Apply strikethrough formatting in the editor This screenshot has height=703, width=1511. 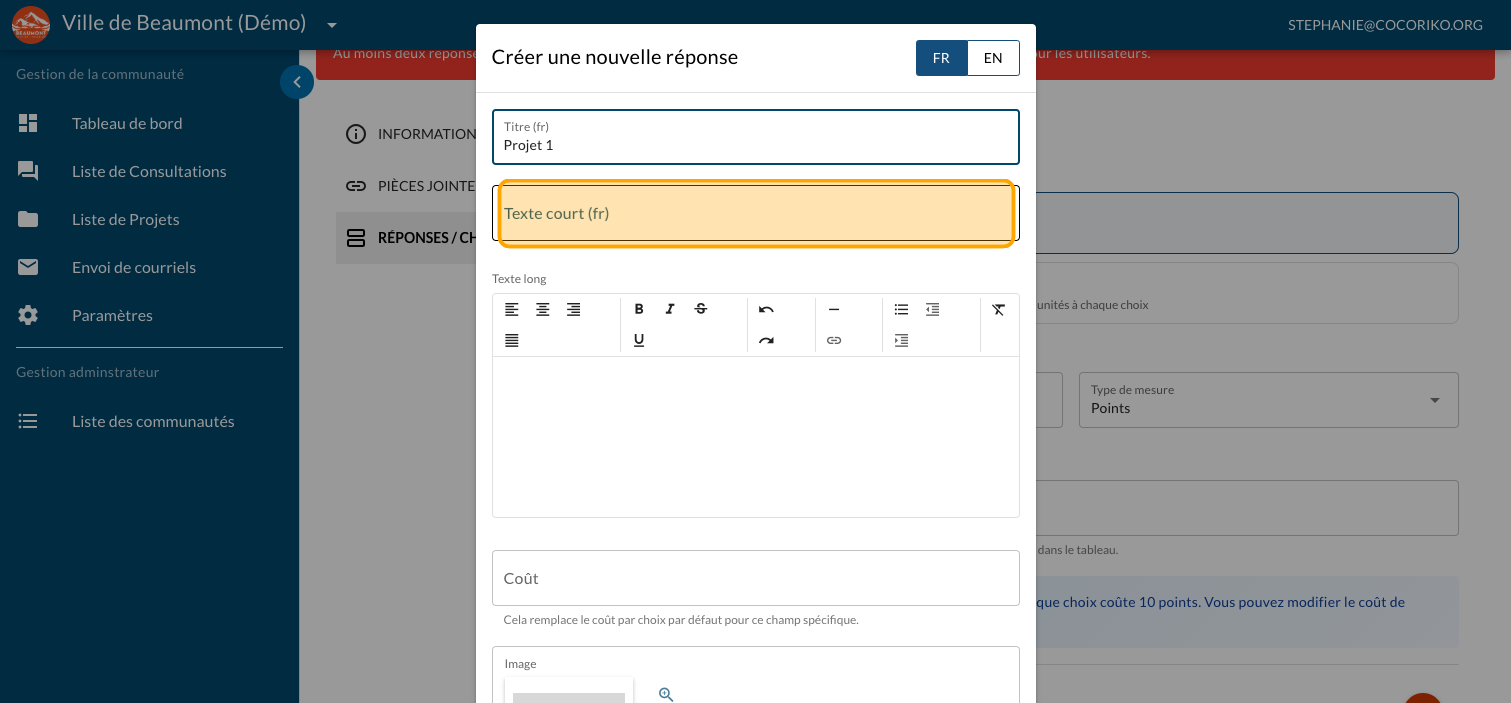(701, 309)
